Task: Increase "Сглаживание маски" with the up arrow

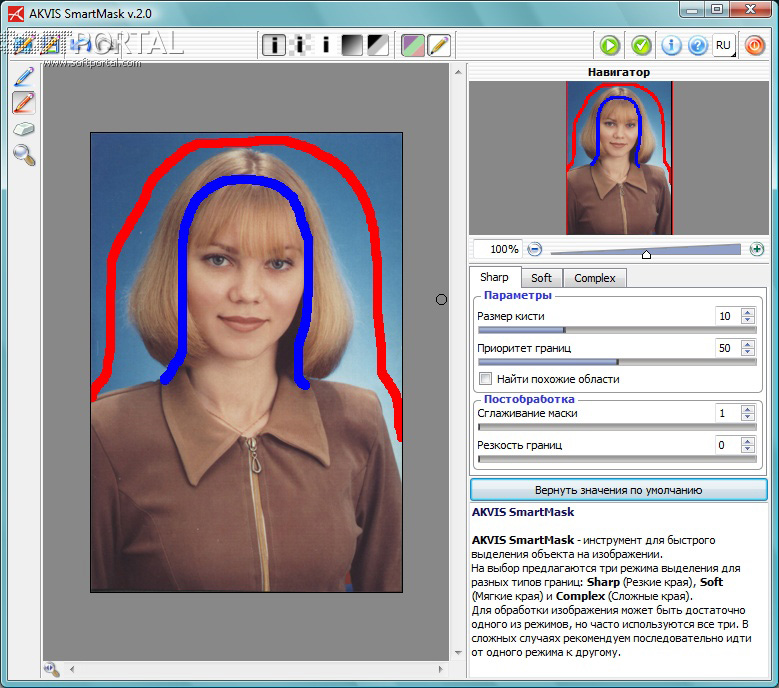Action: tap(747, 409)
